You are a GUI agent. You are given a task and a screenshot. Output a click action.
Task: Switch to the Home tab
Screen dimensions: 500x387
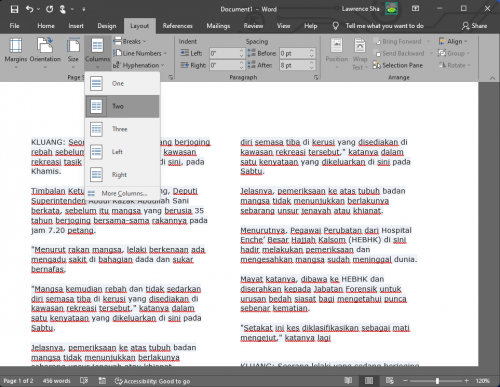point(46,26)
